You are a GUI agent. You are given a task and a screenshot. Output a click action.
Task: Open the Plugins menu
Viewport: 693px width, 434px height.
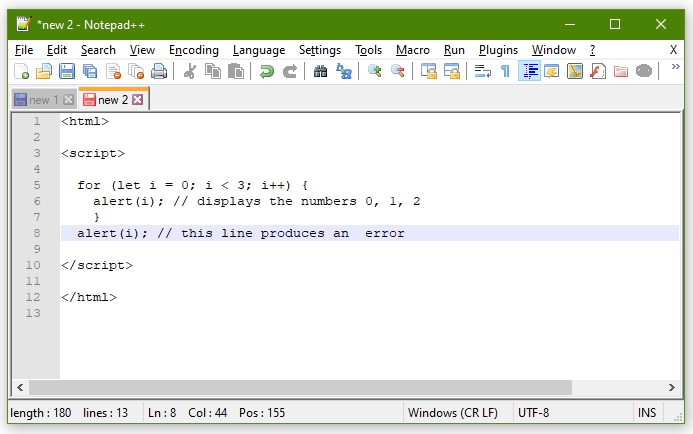(x=498, y=50)
